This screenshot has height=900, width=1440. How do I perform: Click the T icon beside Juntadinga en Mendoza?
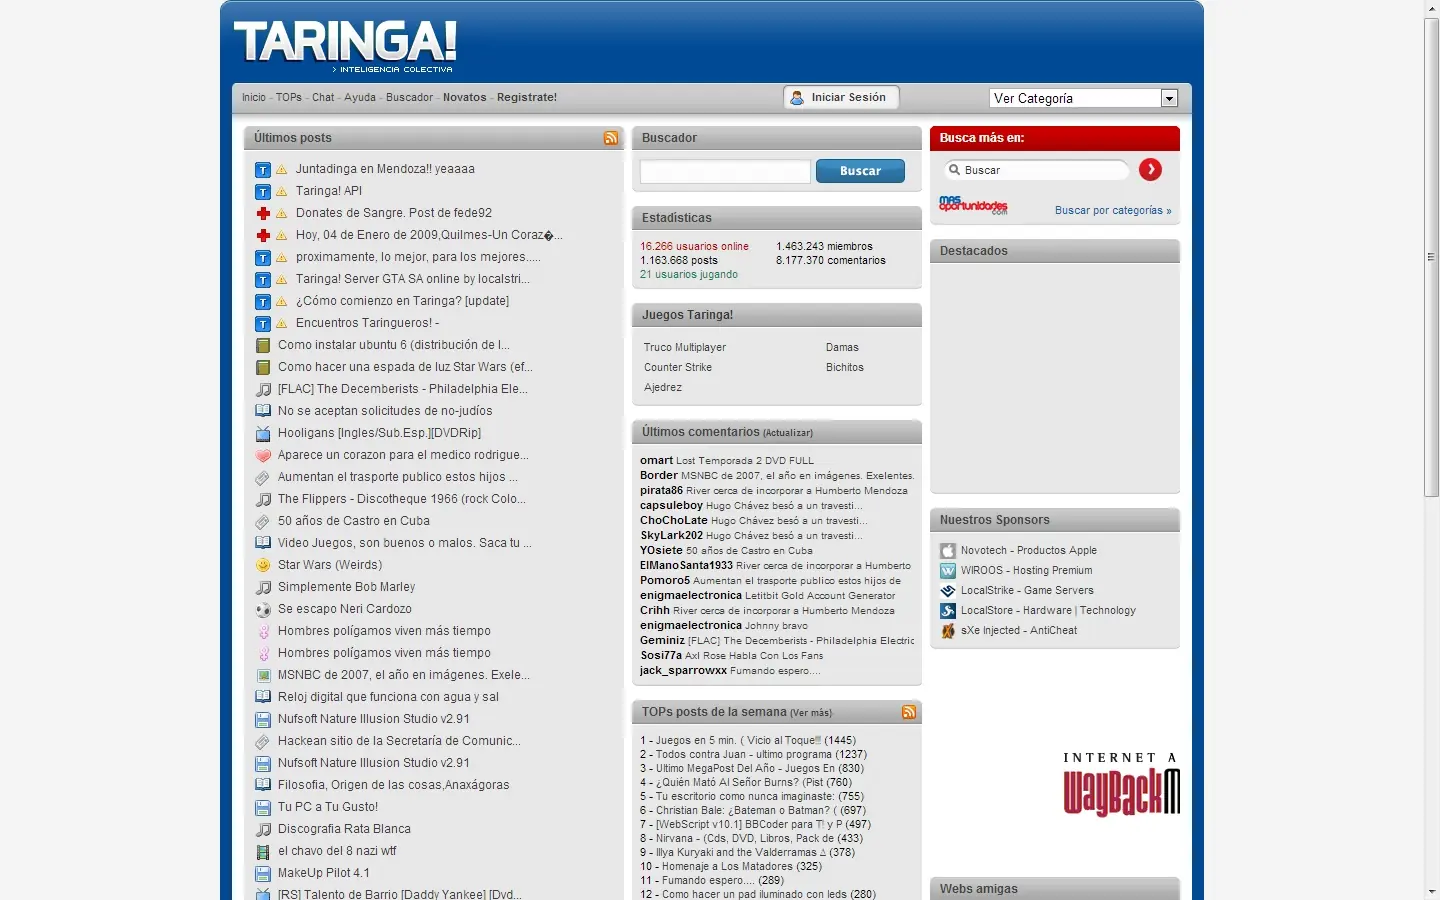pos(263,170)
